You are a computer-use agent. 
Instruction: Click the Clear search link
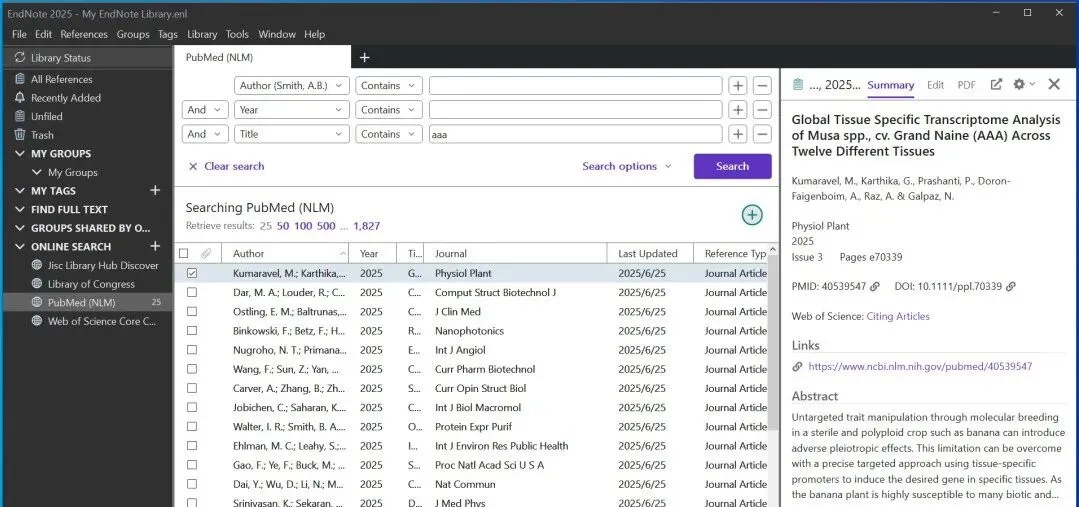coord(234,166)
